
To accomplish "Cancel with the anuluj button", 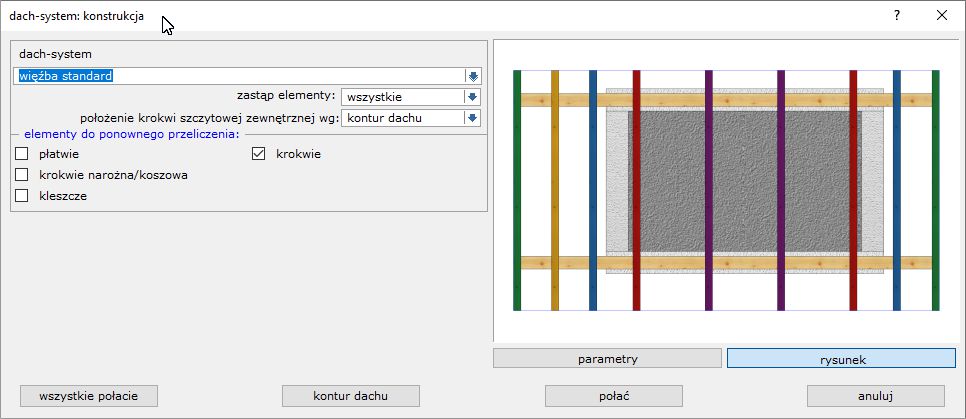I will [x=875, y=395].
